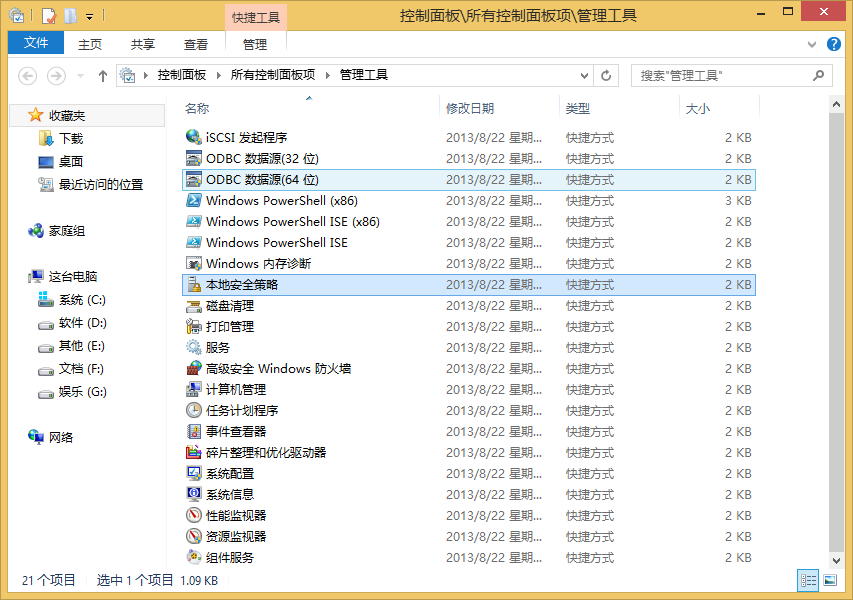Go back with the back arrow button
The width and height of the screenshot is (853, 600).
[28, 76]
